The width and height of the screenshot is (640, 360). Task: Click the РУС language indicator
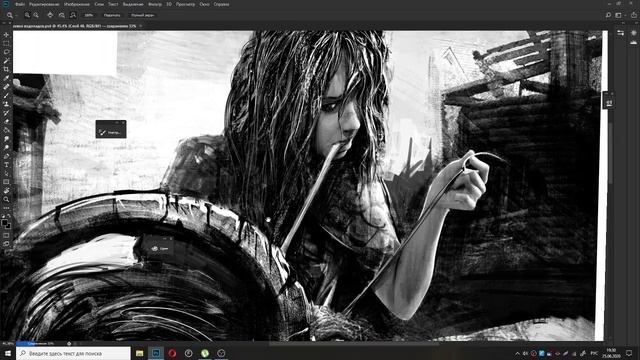594,353
